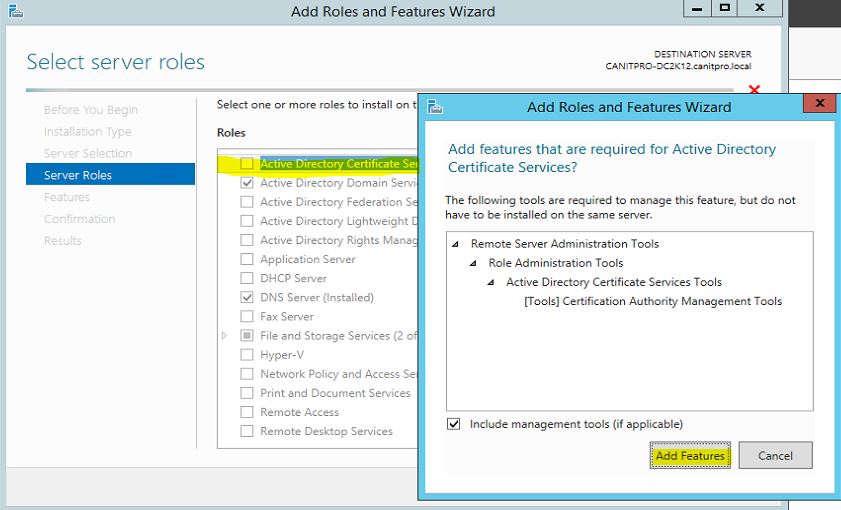841x510 pixels.
Task: Uncheck Active Directory Domain Services role
Action: pos(247,183)
